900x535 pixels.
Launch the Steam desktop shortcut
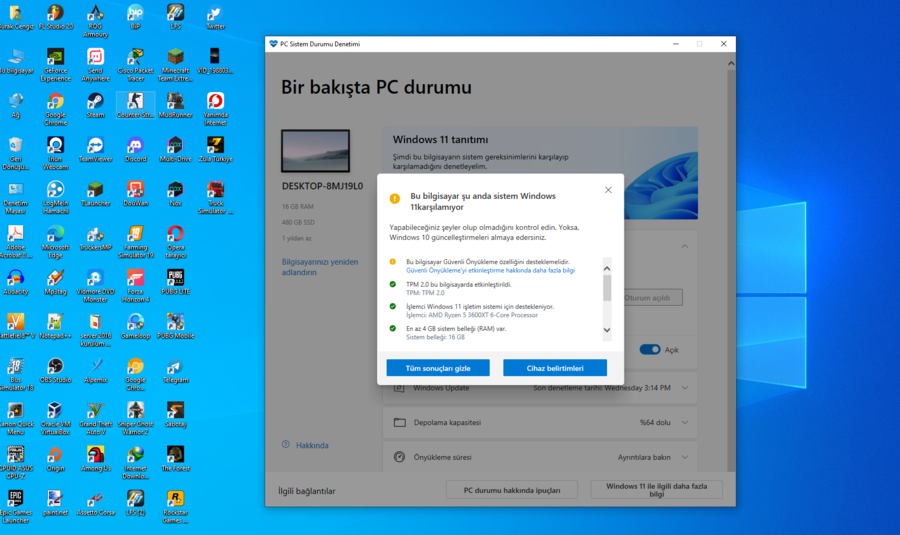point(95,105)
